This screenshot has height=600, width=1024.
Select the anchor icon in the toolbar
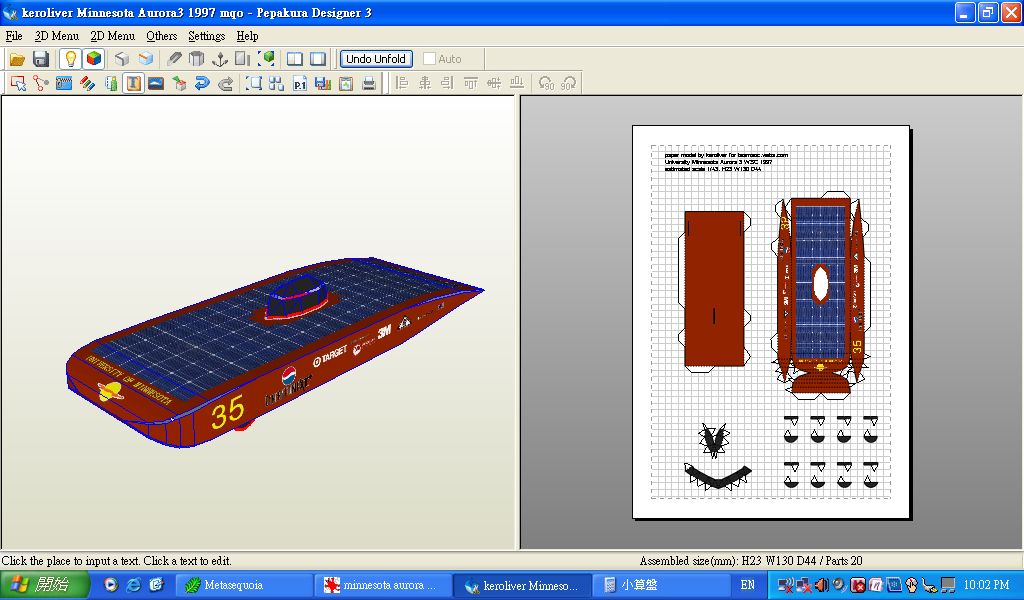click(220, 59)
